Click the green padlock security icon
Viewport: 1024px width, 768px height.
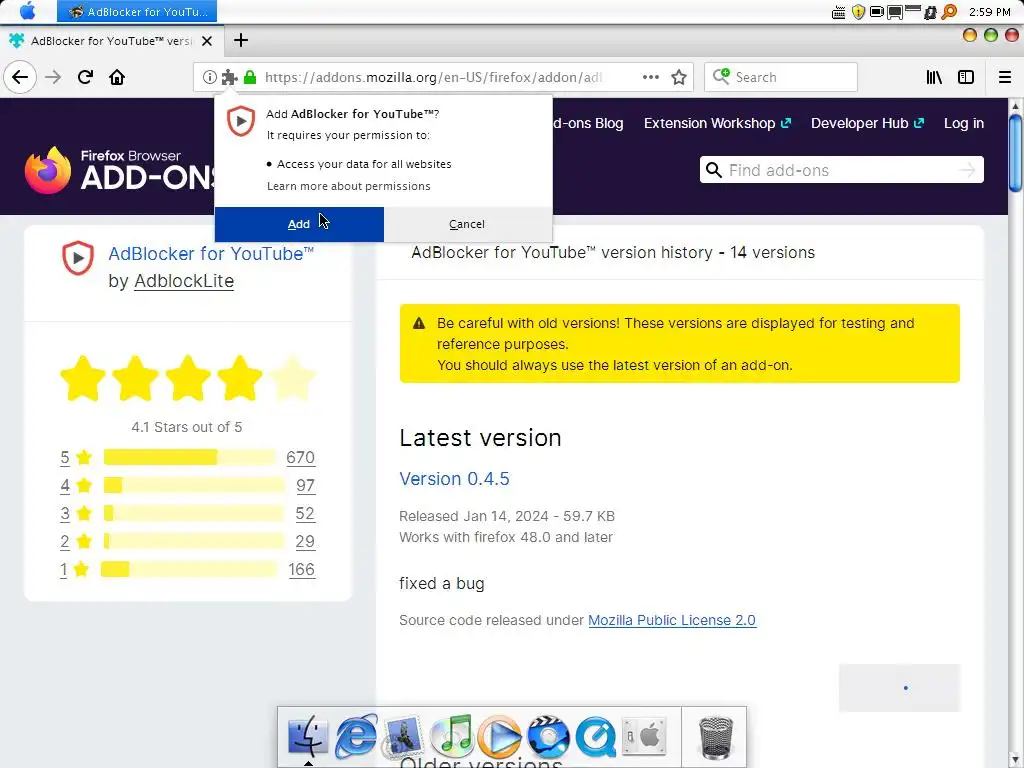click(249, 77)
